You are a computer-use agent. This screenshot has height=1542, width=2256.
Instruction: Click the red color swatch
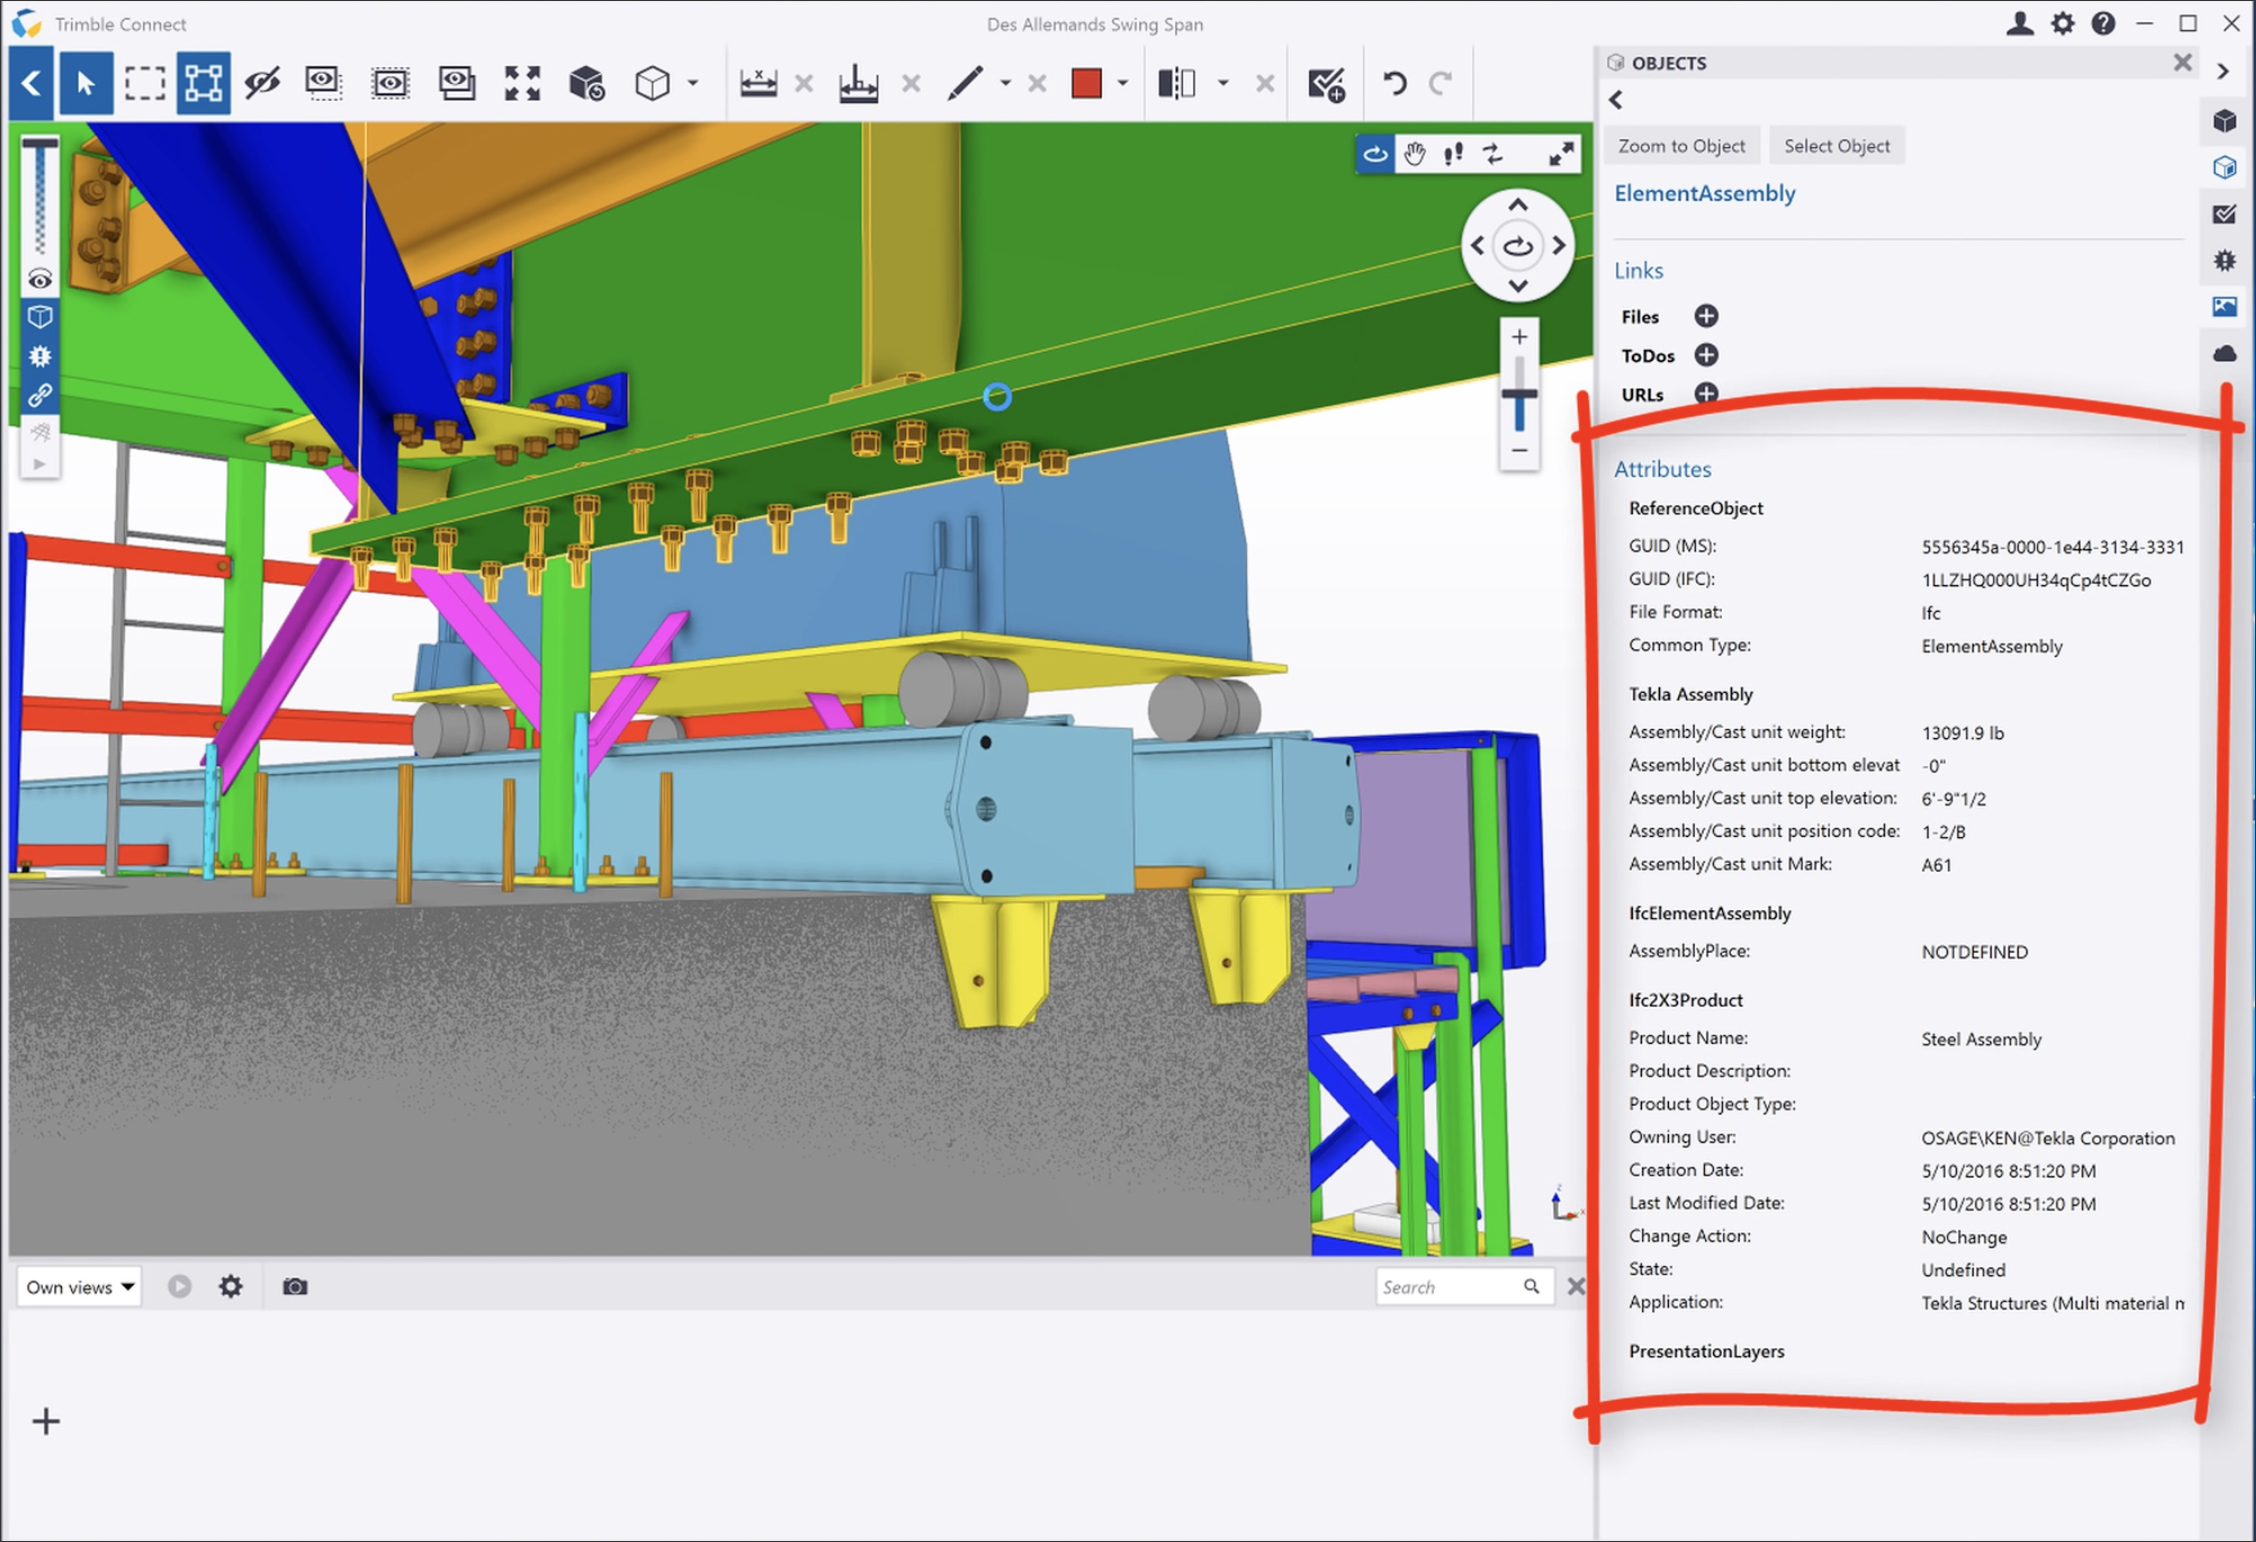pyautogui.click(x=1086, y=83)
